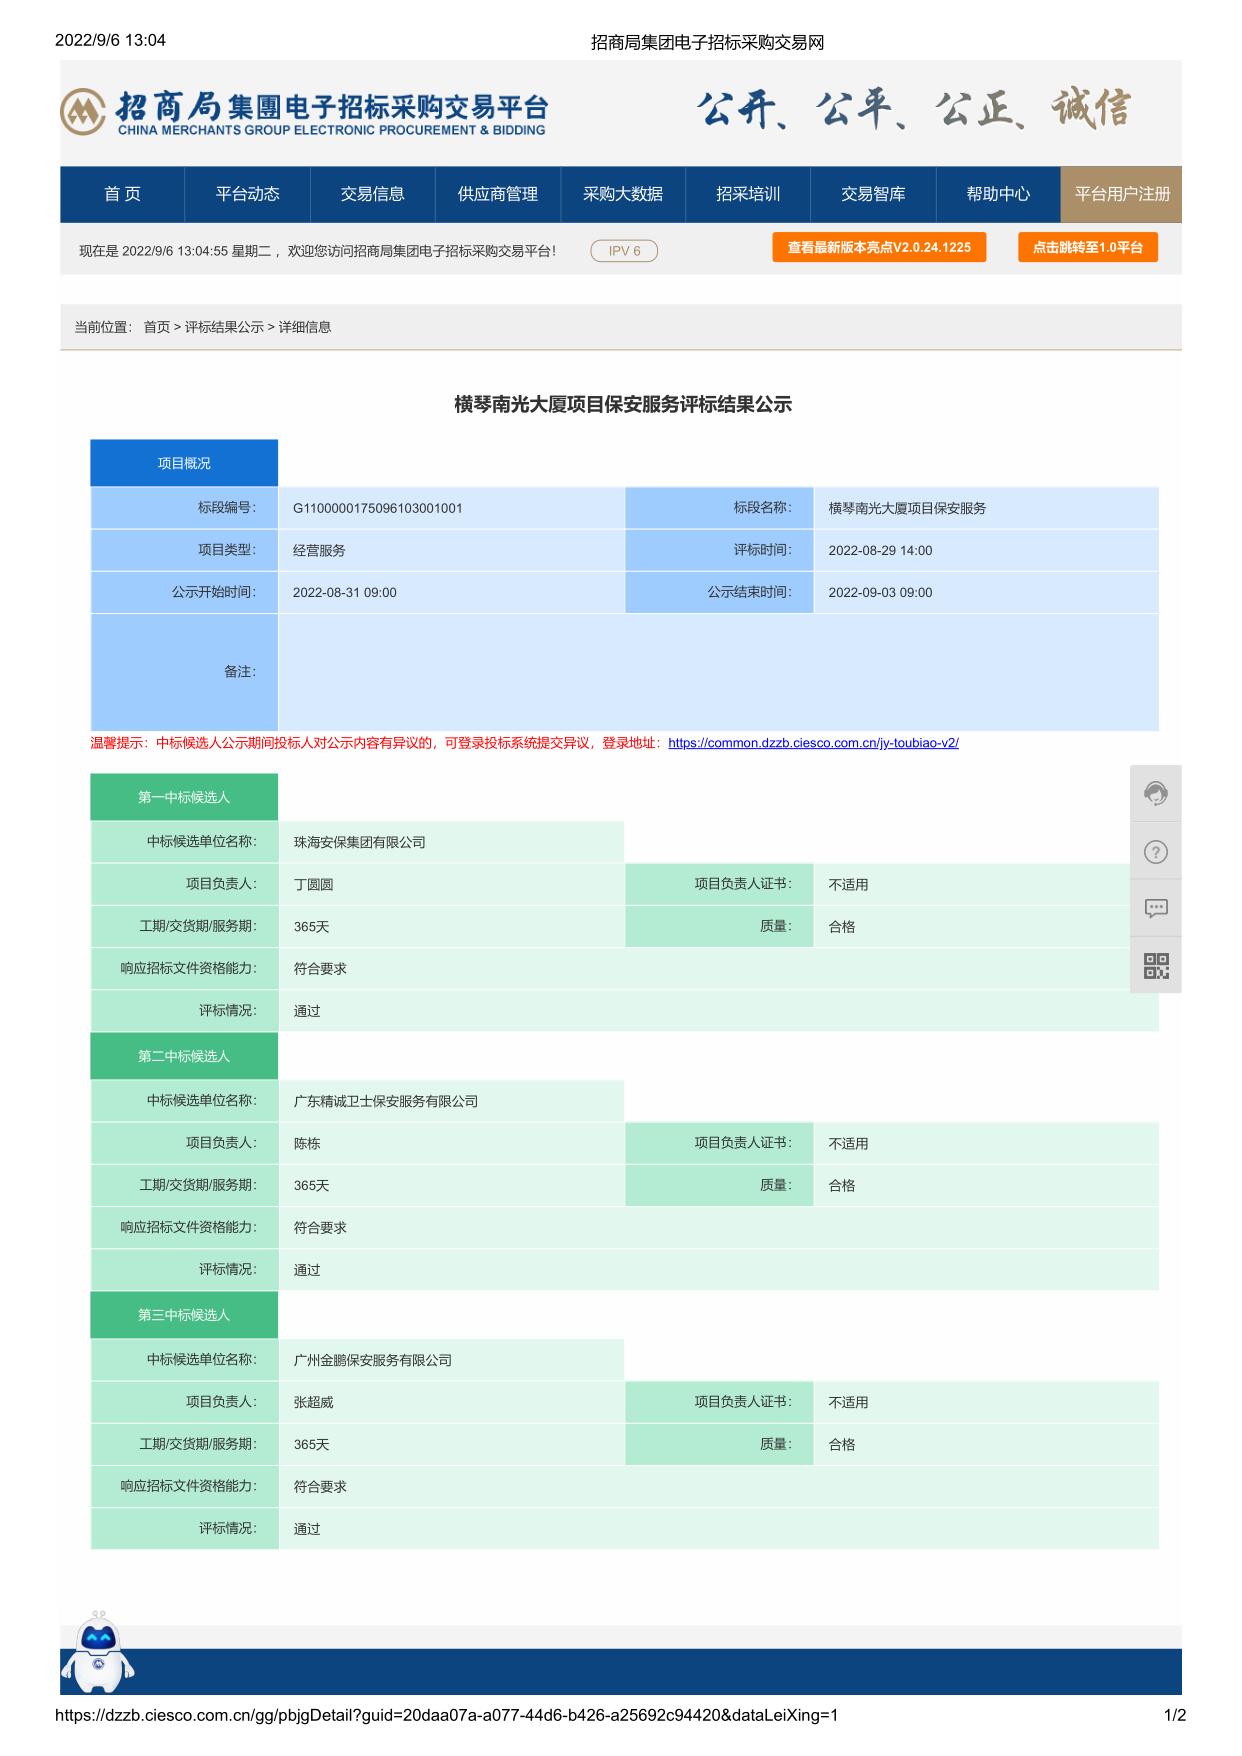
Task: Click evaluation time 2022-08-29 14:00
Action: click(880, 550)
